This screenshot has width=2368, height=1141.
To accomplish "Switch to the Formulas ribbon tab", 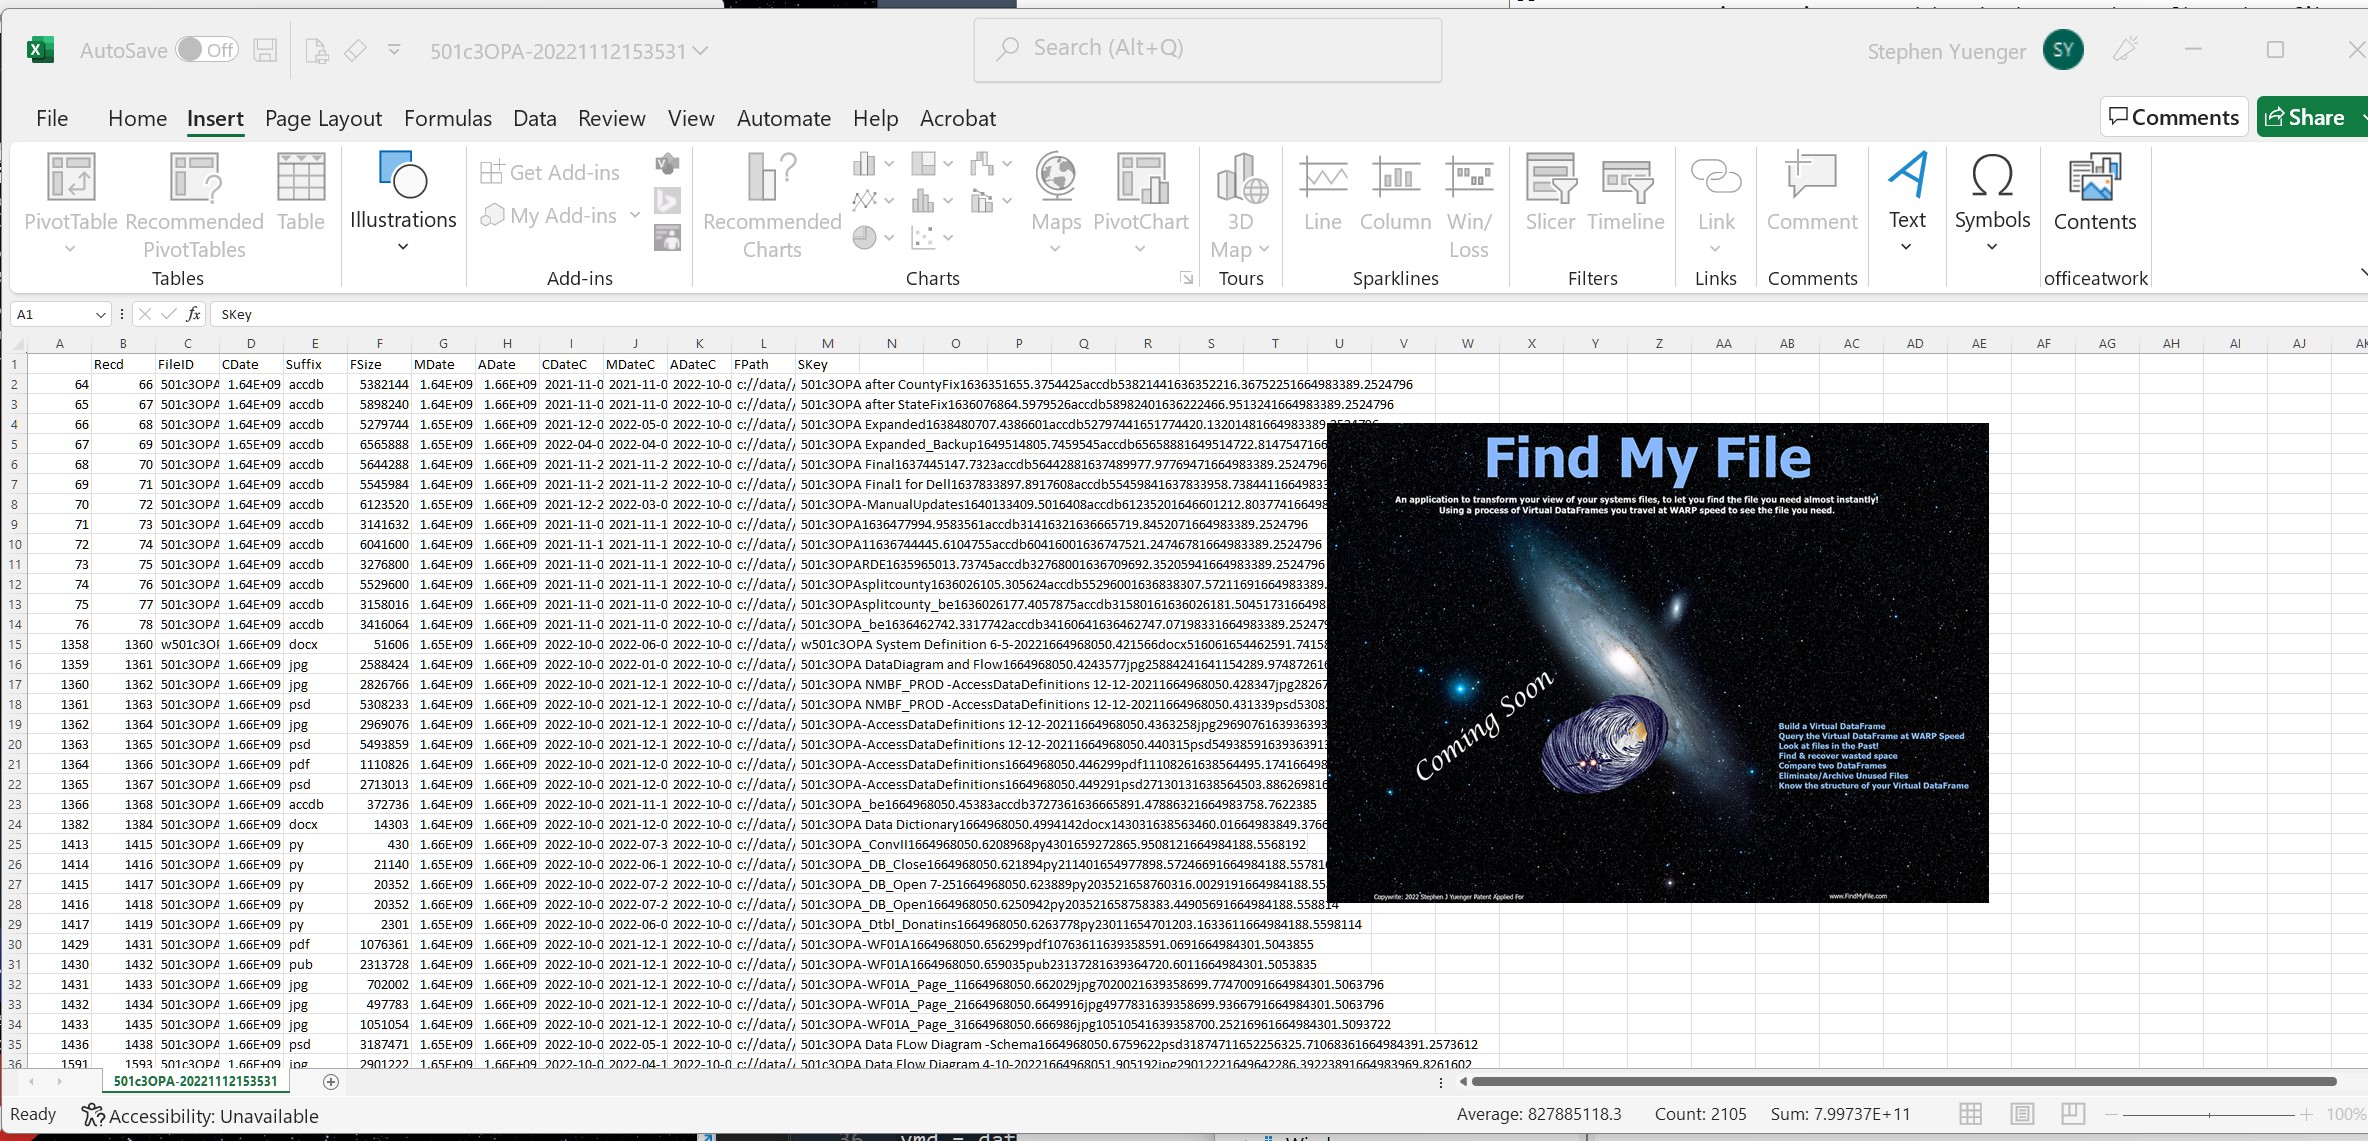I will point(448,118).
